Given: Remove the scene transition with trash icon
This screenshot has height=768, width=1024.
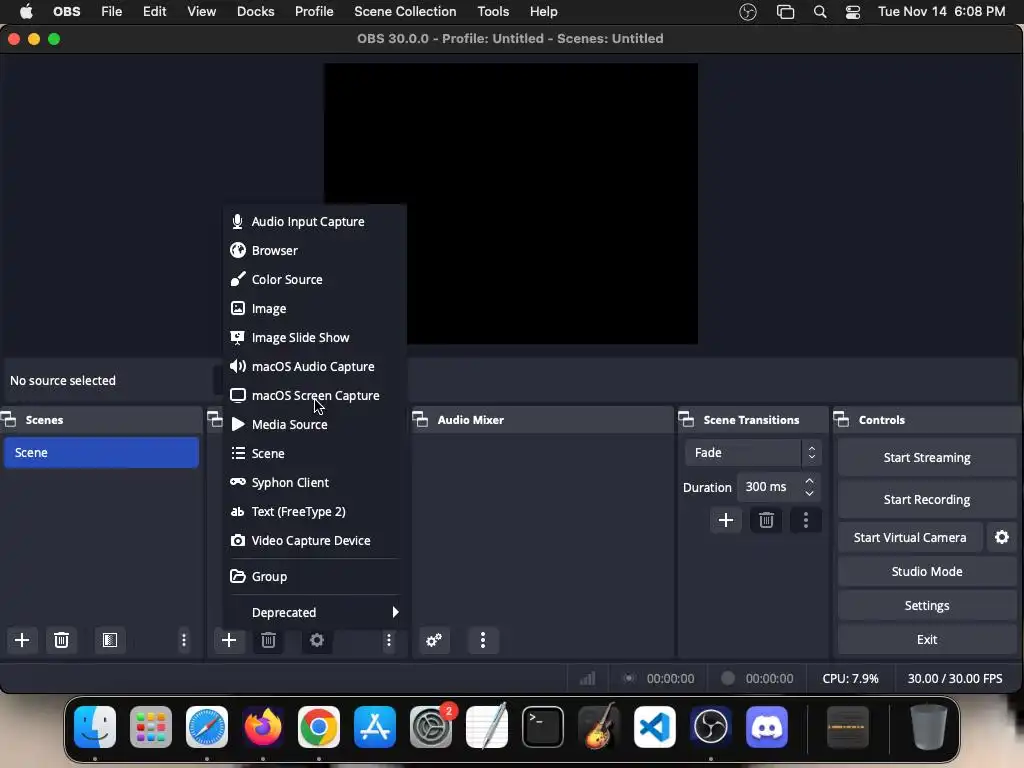Looking at the screenshot, I should coord(766,520).
